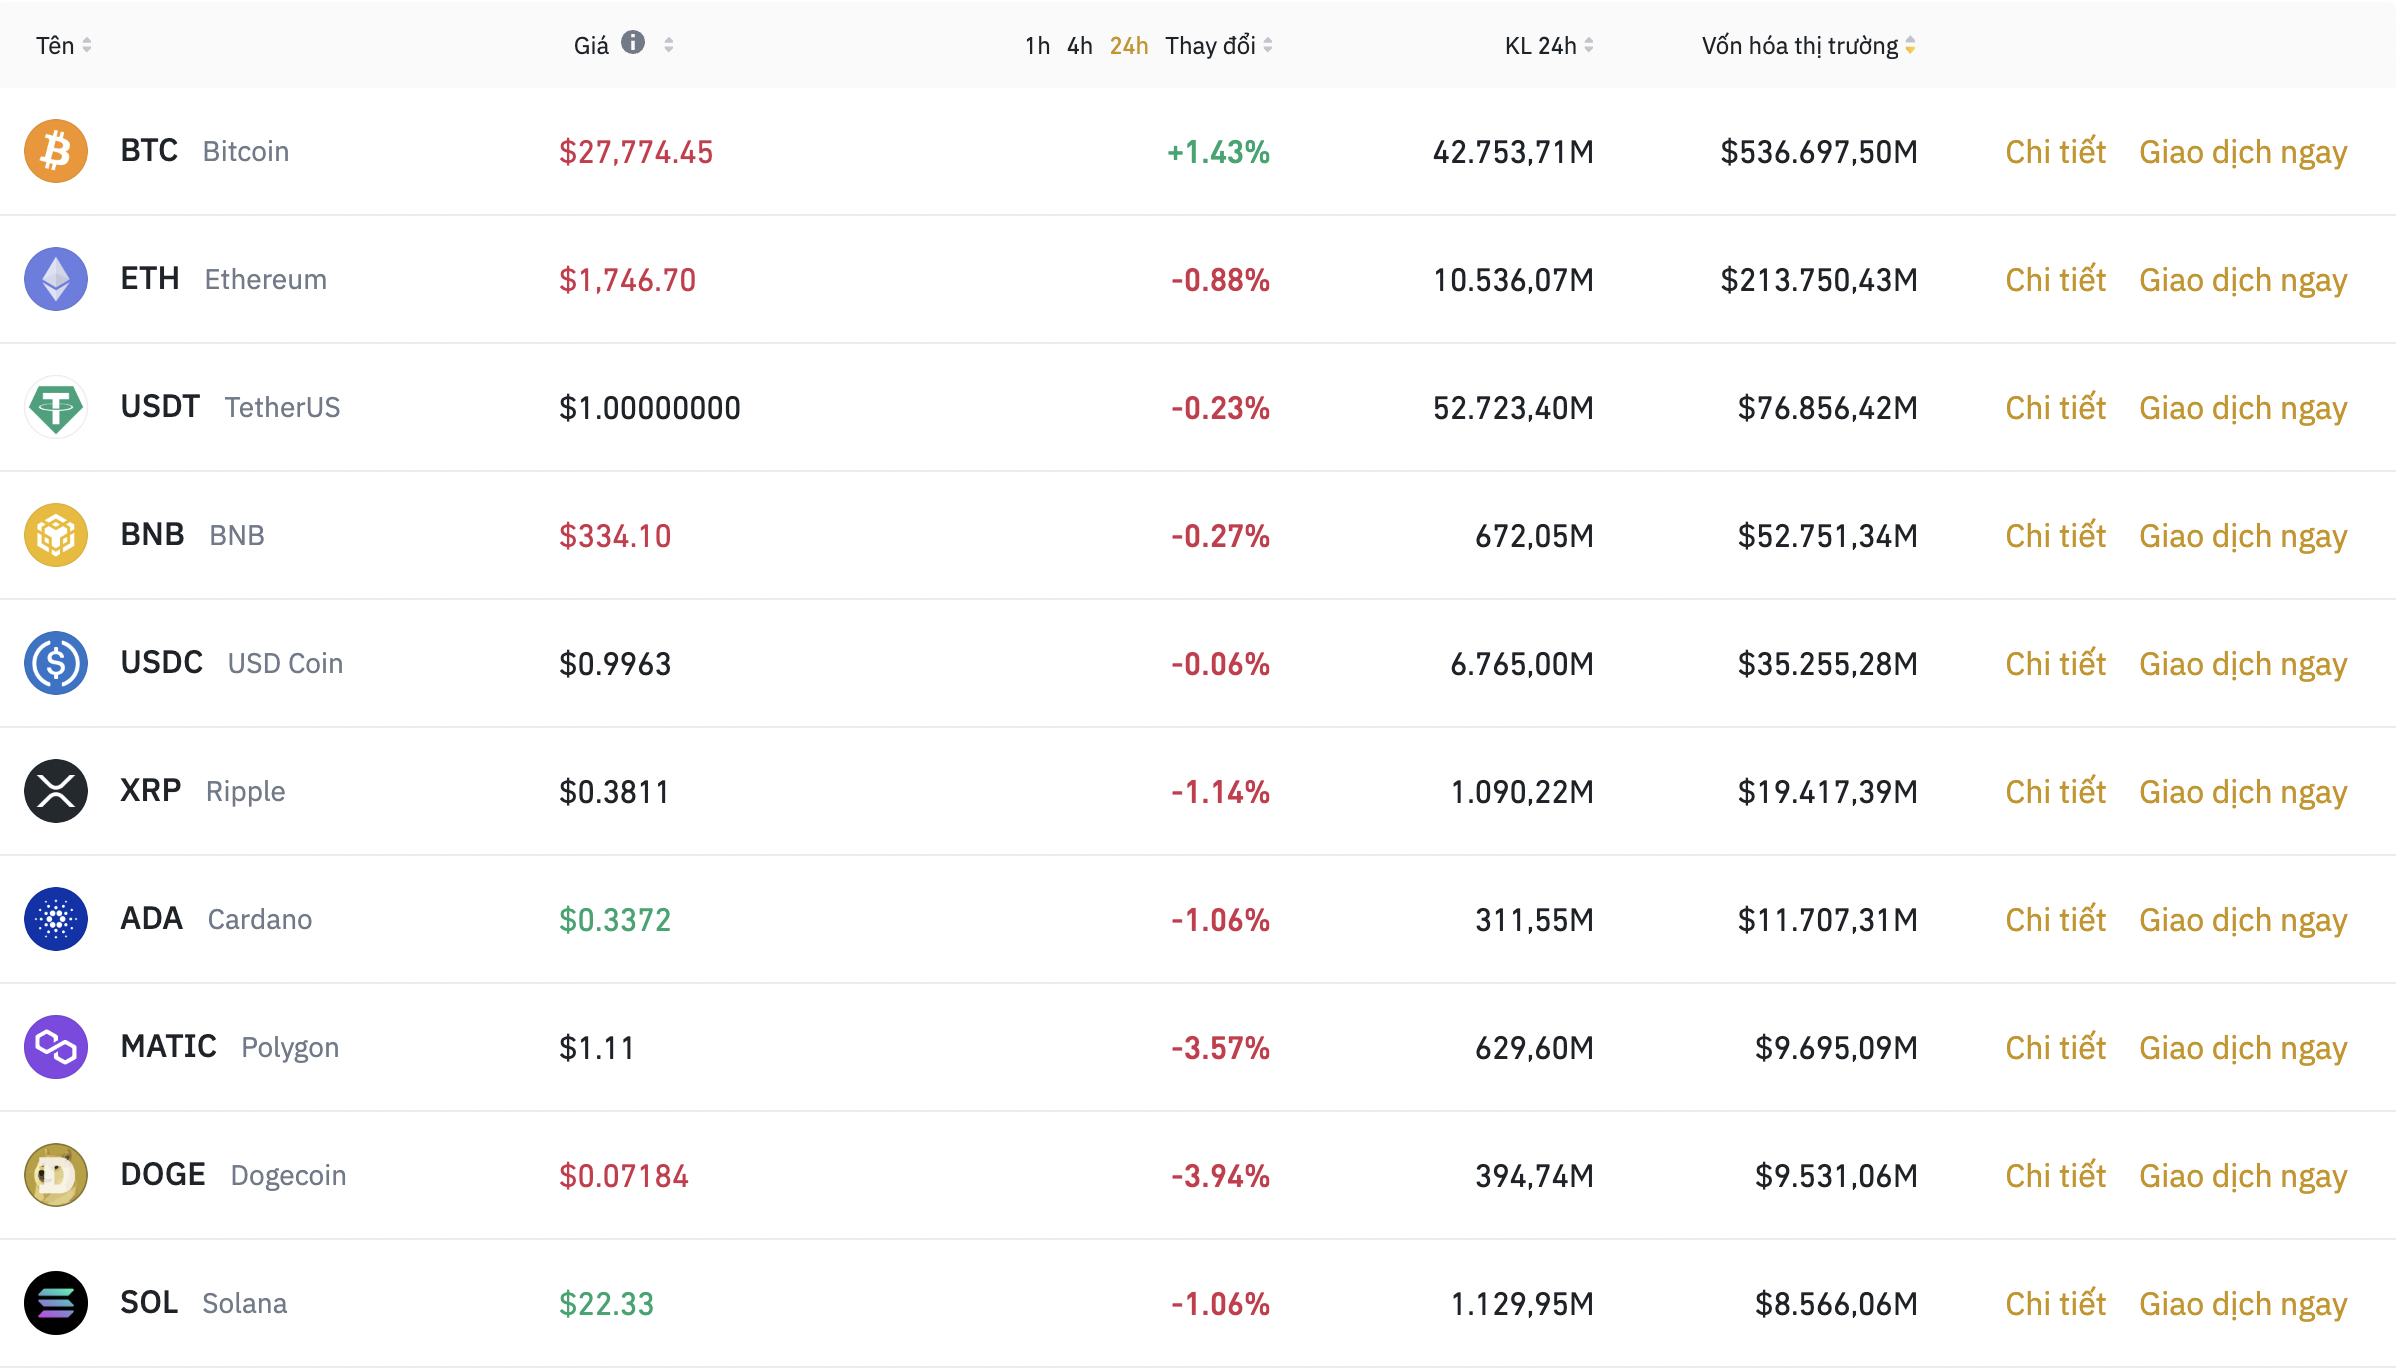This screenshot has width=2406, height=1372.
Task: Click the BTC ticker name
Action: [149, 151]
